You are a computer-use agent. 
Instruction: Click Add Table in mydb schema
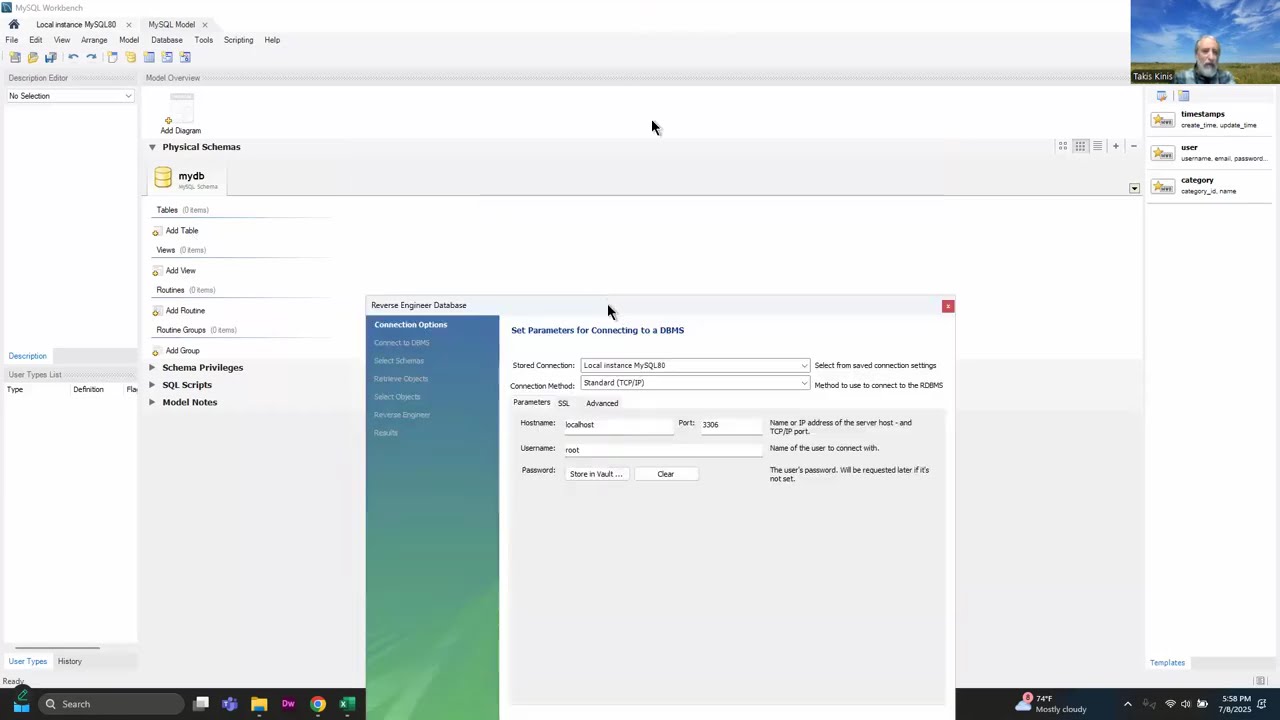[182, 231]
